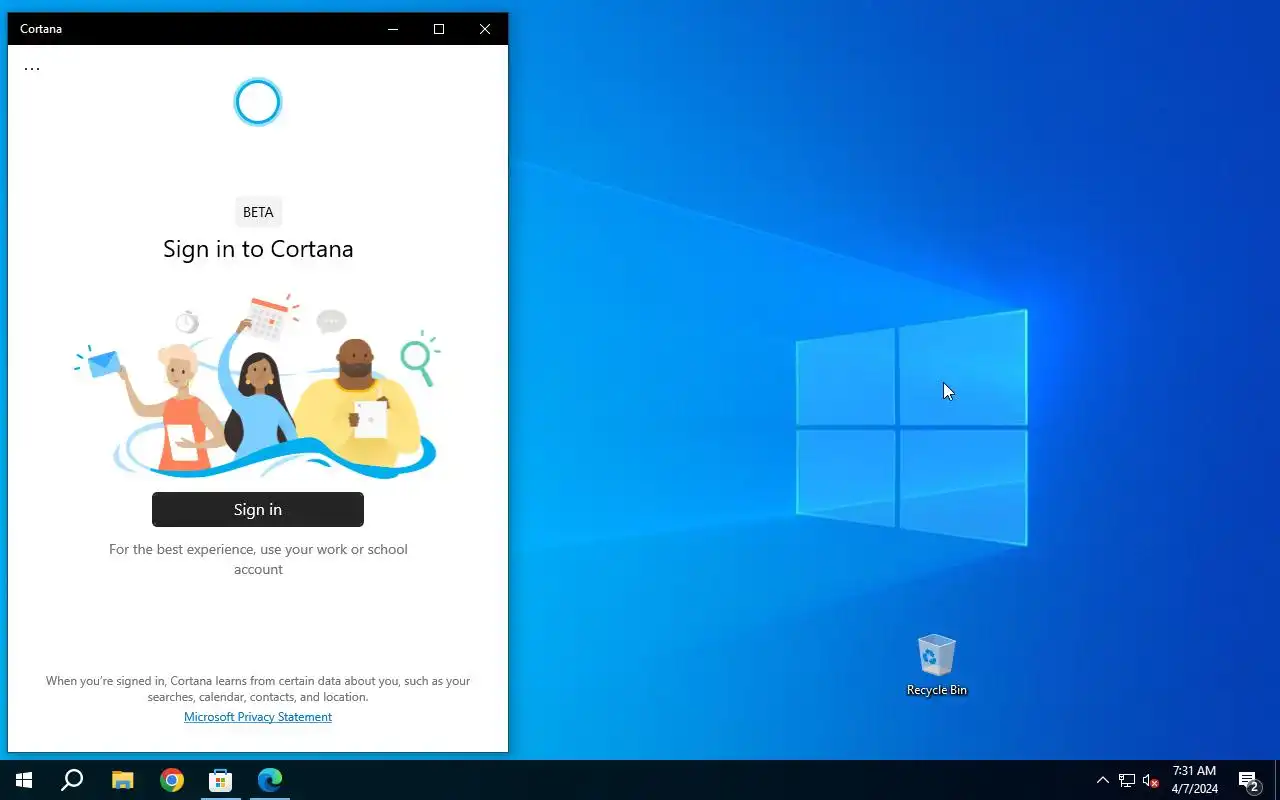Click the Sign in button
This screenshot has height=800, width=1280.
pos(258,509)
